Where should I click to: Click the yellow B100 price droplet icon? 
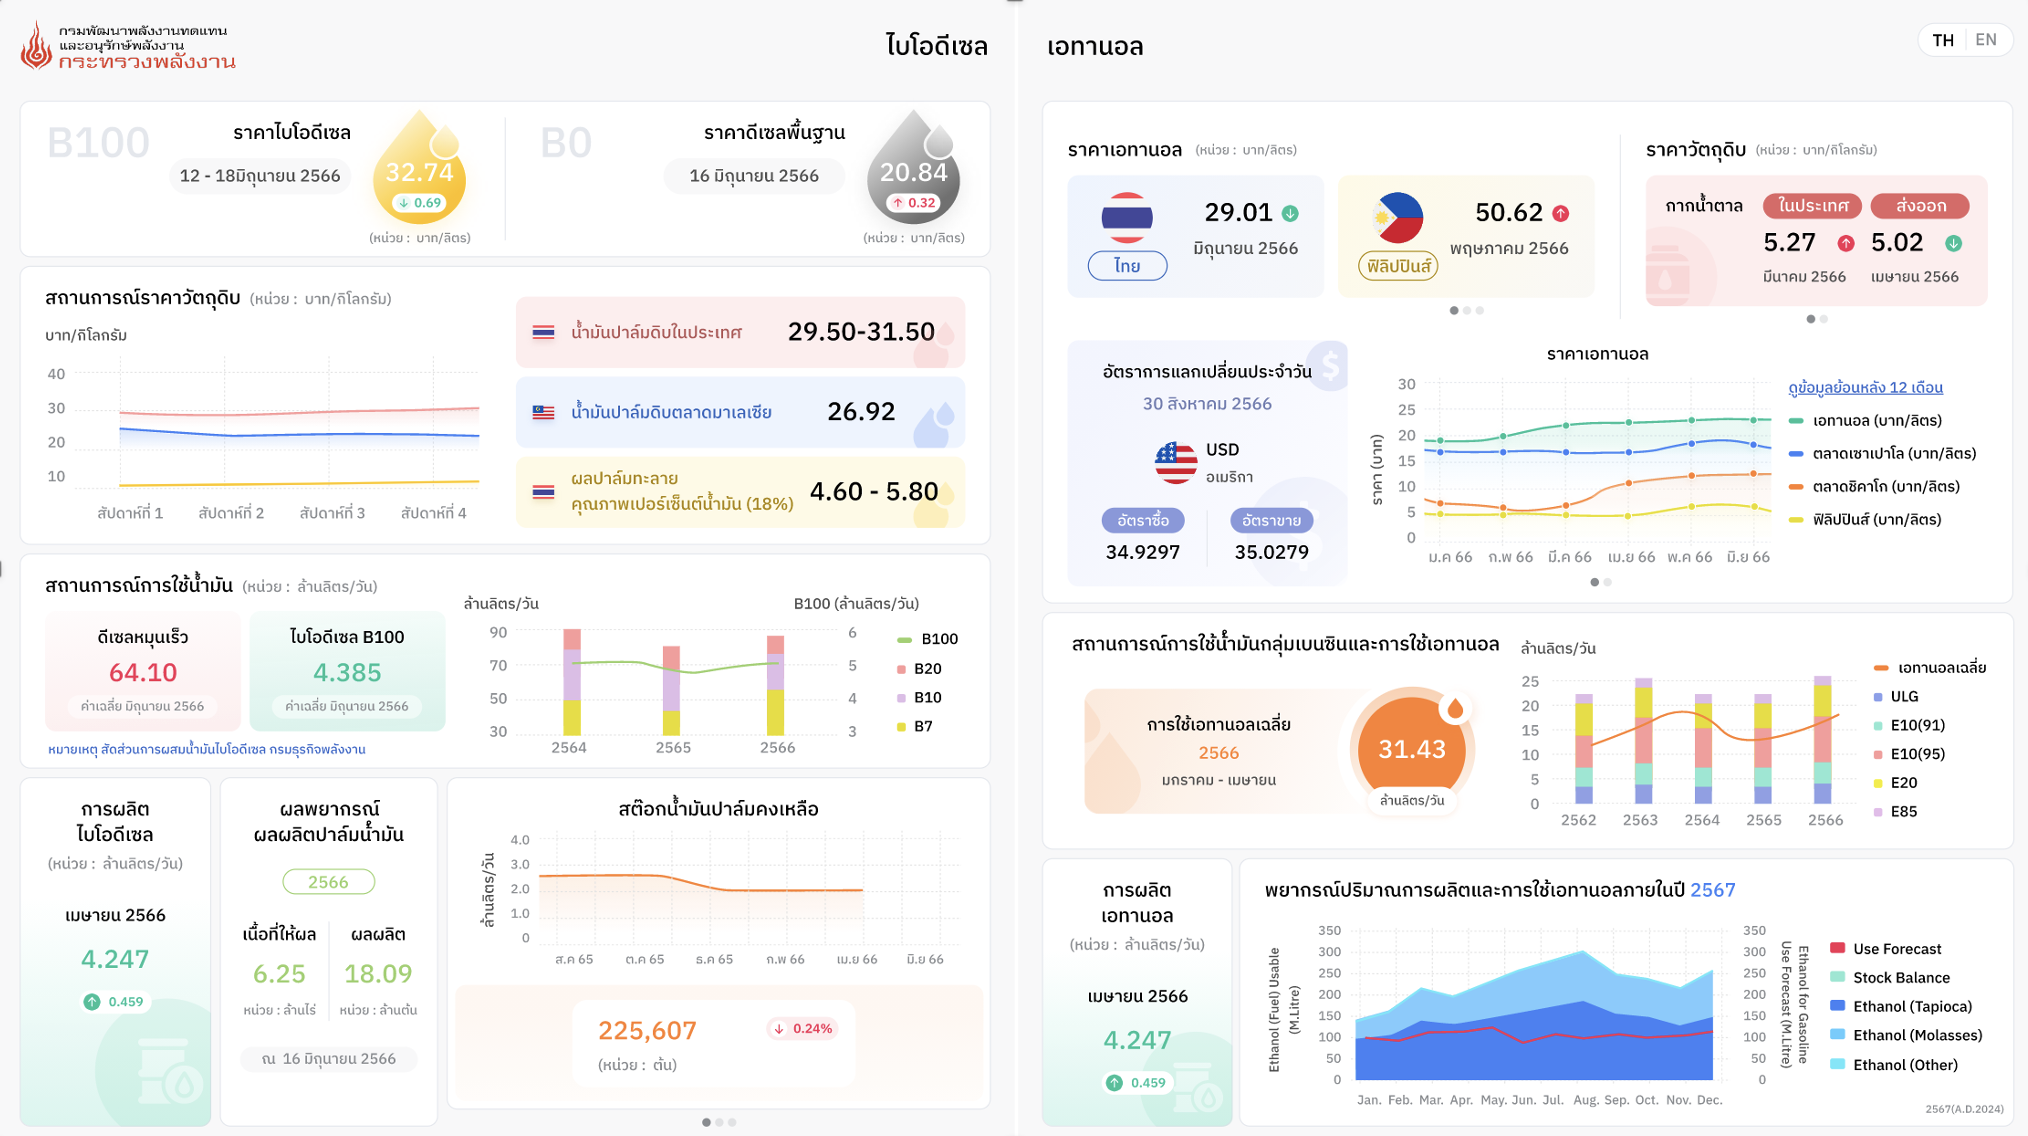[x=419, y=170]
